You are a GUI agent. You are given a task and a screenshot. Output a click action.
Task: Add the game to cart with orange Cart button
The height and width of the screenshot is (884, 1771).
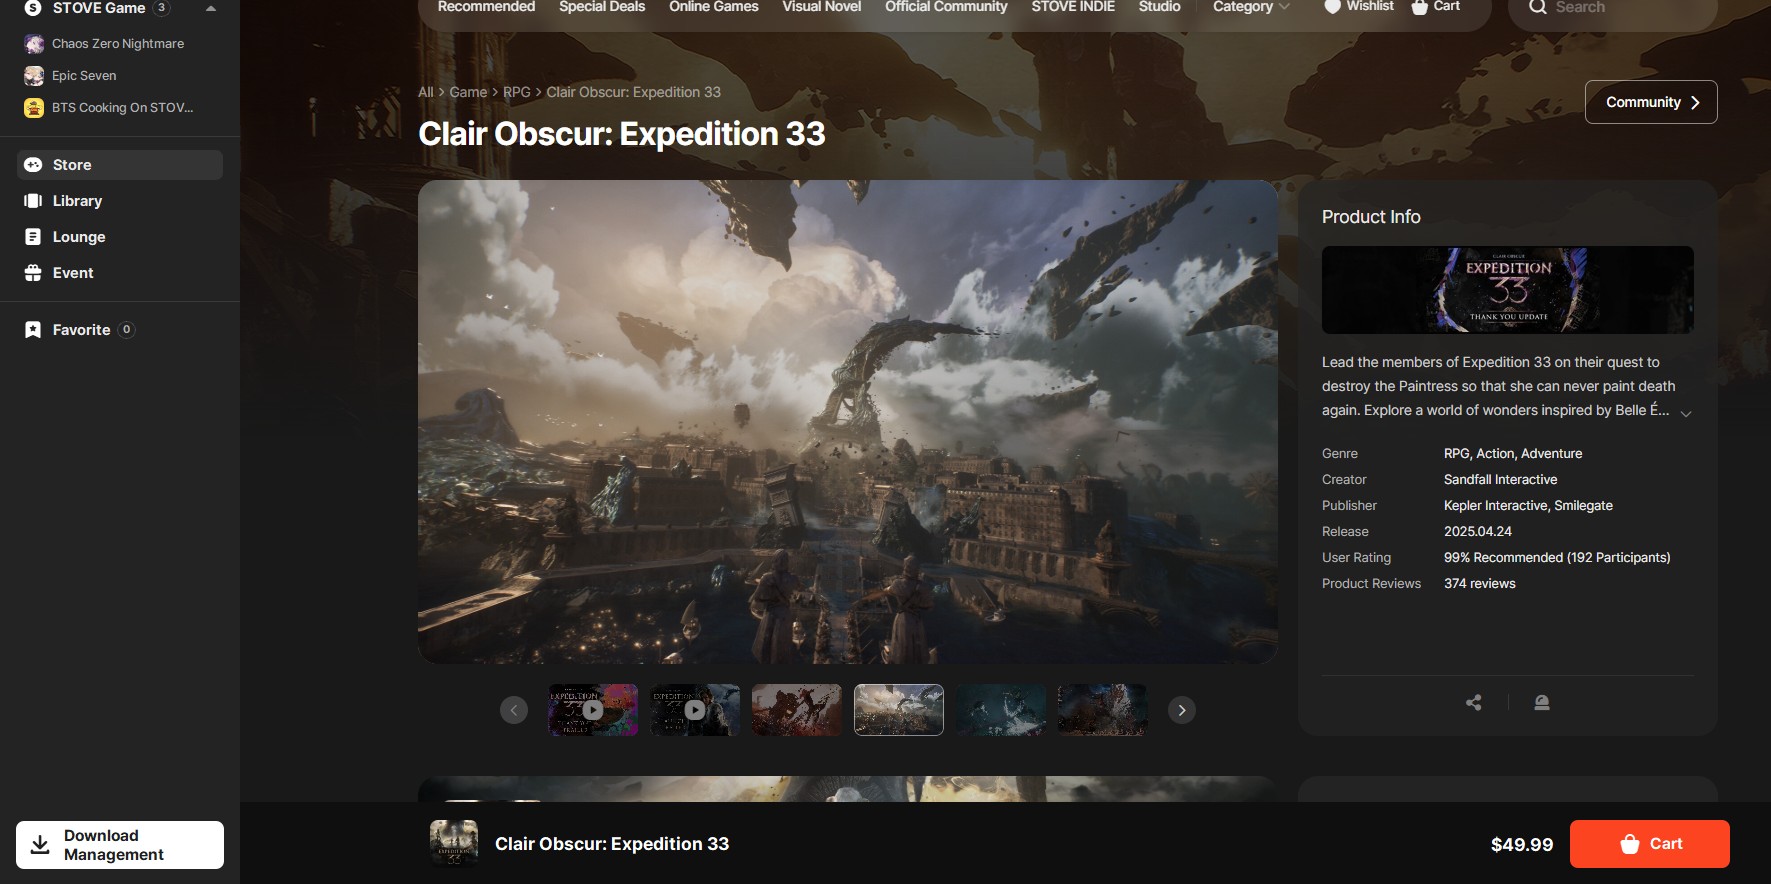pyautogui.click(x=1650, y=844)
